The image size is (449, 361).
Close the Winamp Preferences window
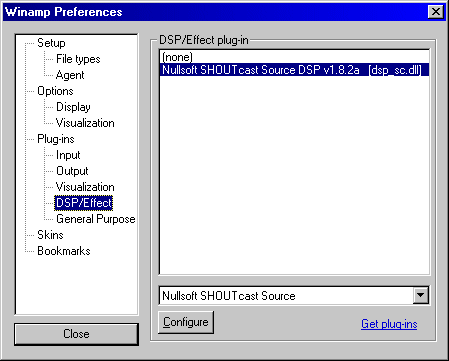coord(436,12)
